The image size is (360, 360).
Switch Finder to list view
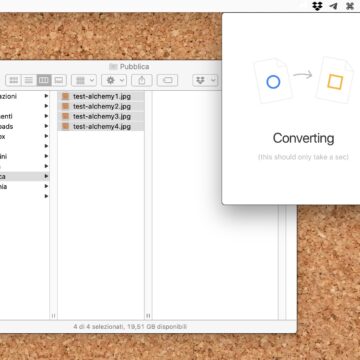pos(29,80)
